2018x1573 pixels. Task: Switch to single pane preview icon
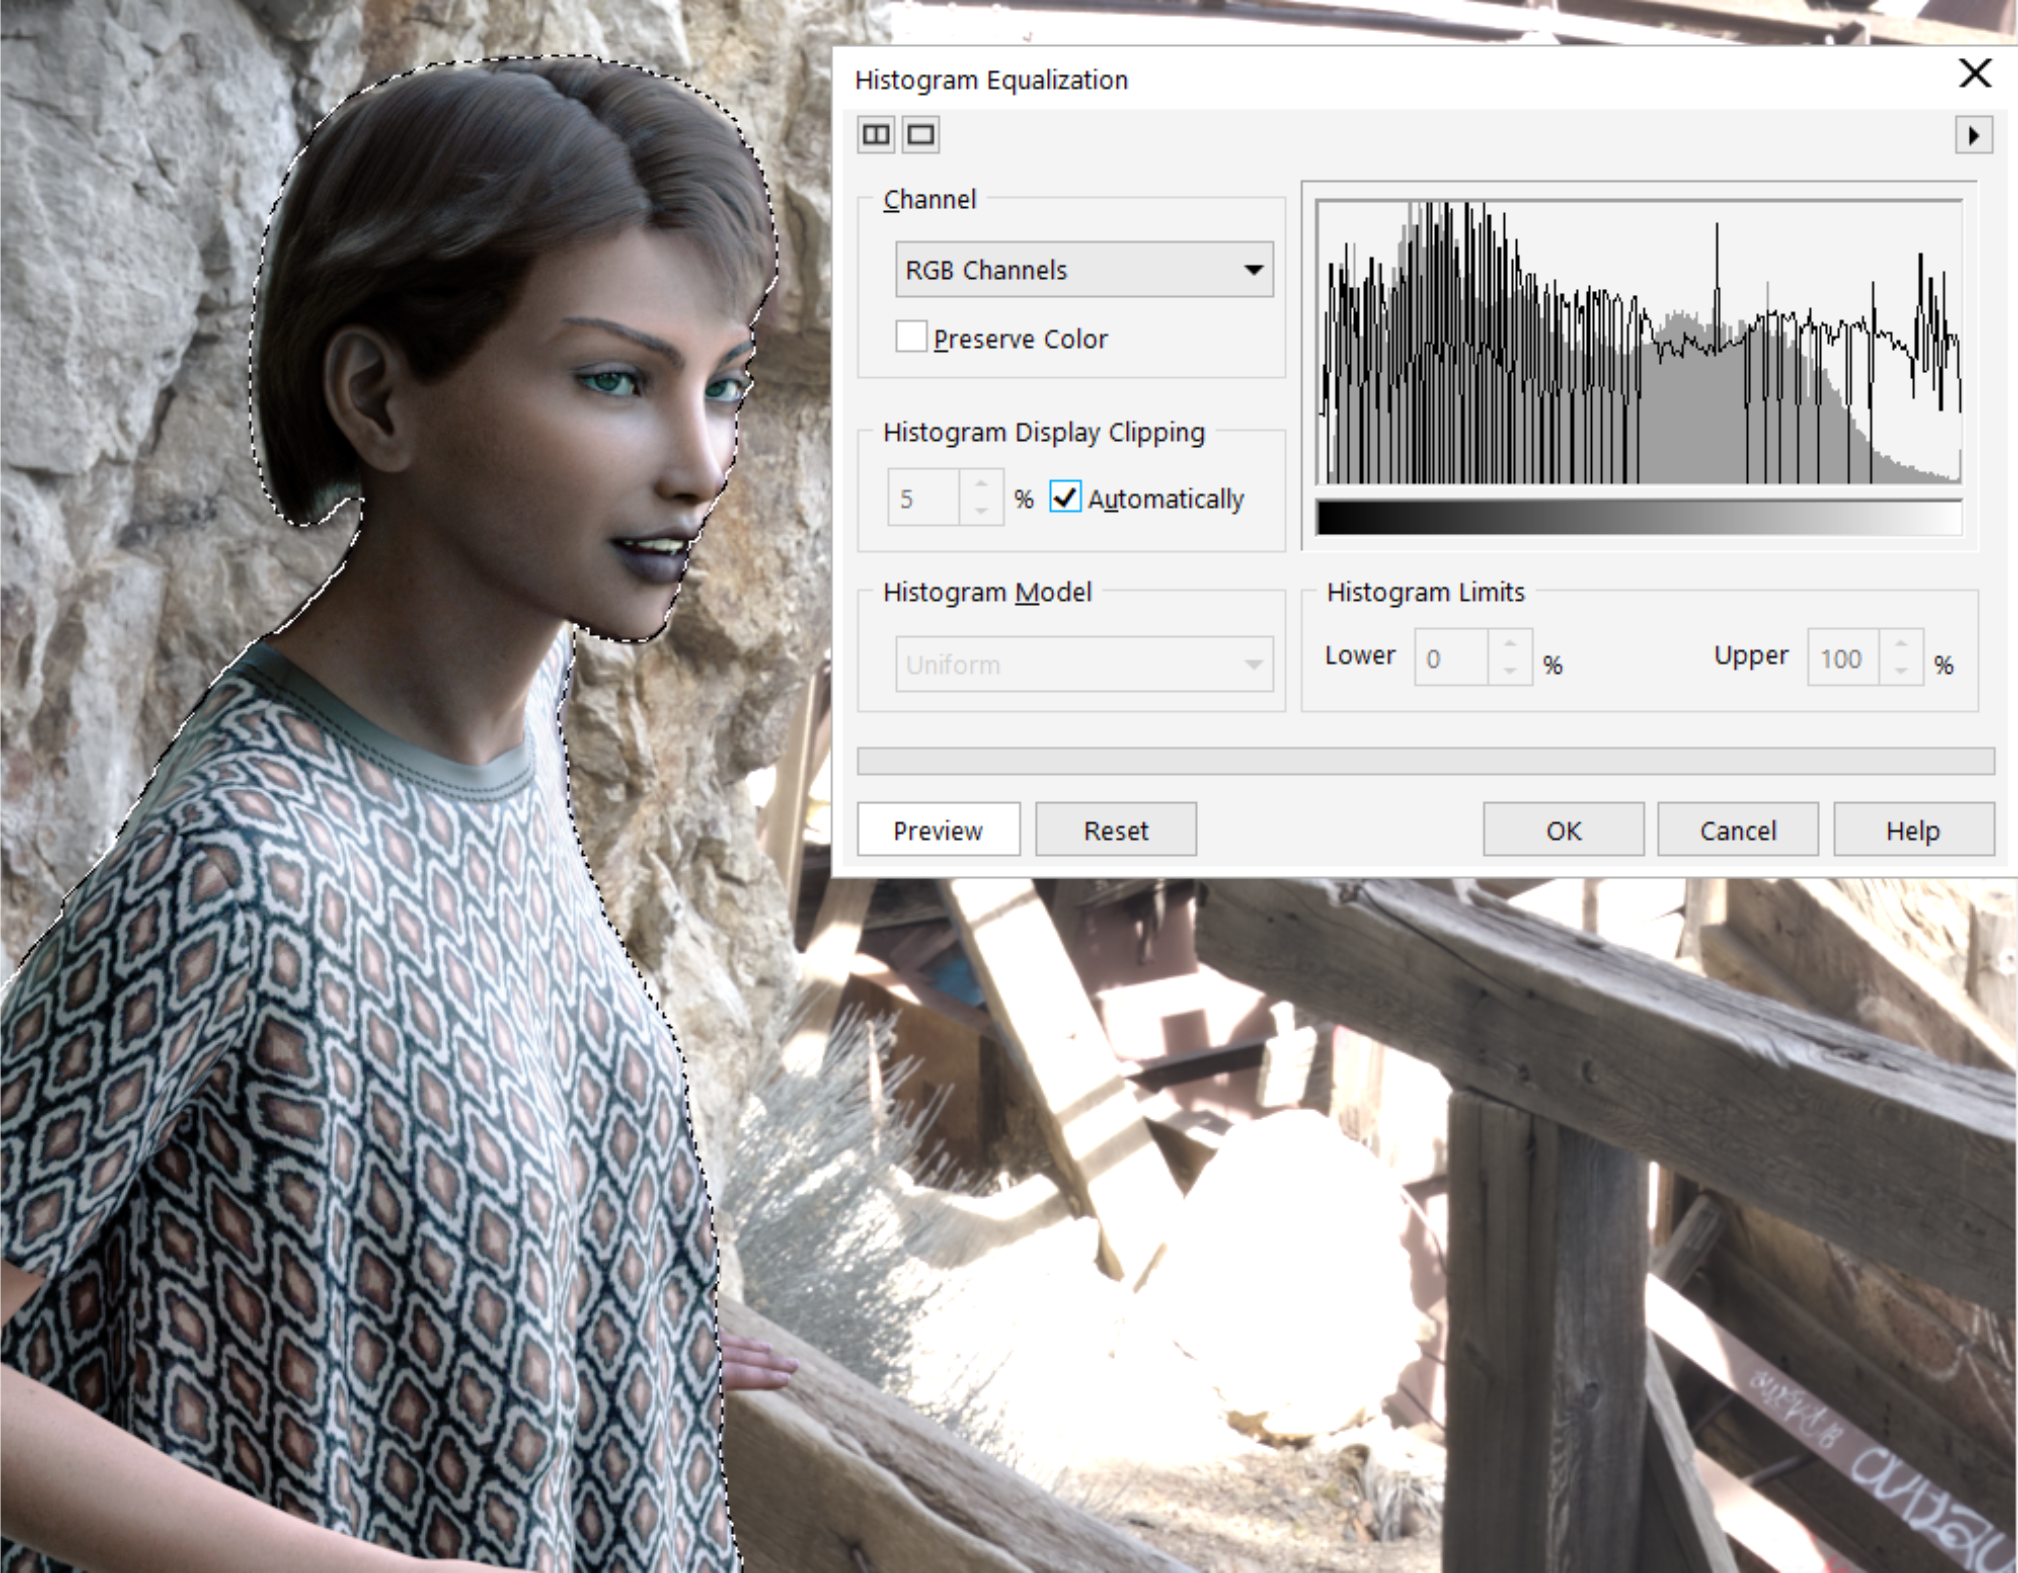(921, 134)
